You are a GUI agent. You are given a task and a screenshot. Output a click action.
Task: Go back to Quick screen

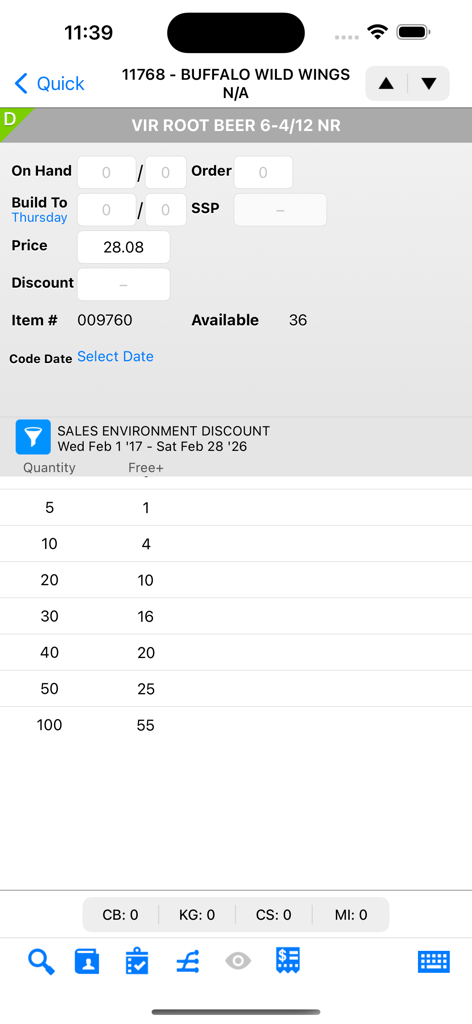(x=49, y=84)
